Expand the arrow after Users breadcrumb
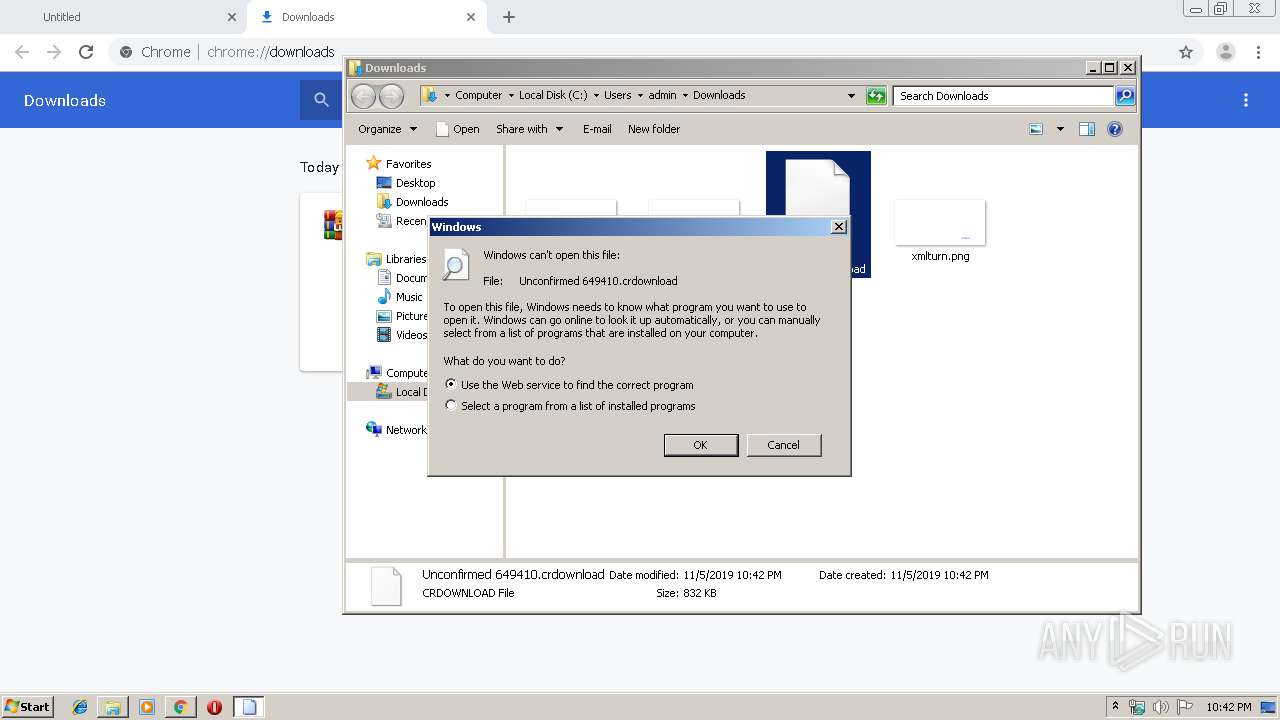The width and height of the screenshot is (1280, 720). pyautogui.click(x=640, y=96)
